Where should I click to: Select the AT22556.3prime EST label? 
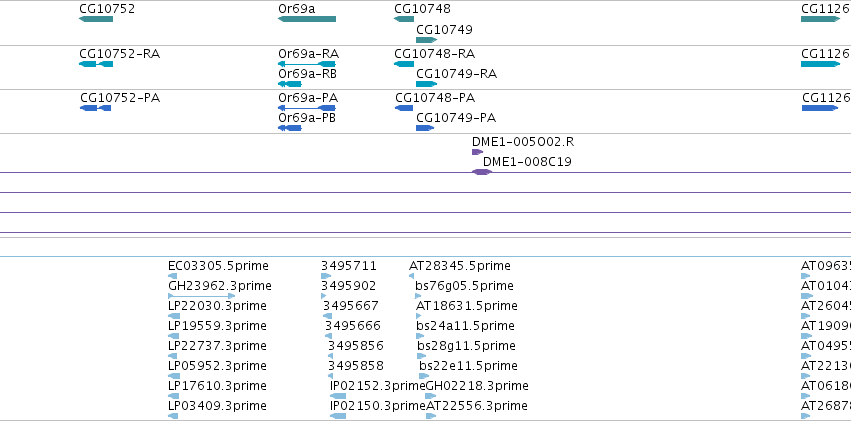(477, 406)
